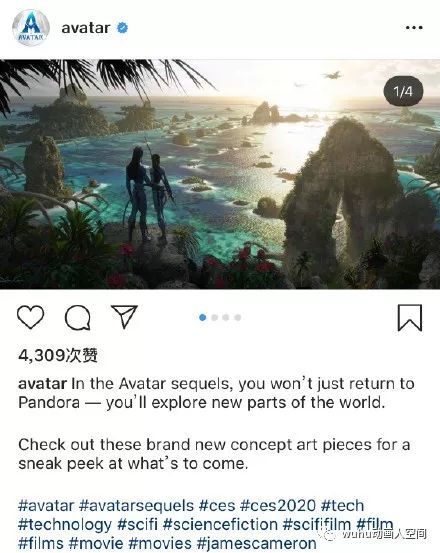The height and width of the screenshot is (553, 440).
Task: Tap the heart like icon
Action: (31, 317)
